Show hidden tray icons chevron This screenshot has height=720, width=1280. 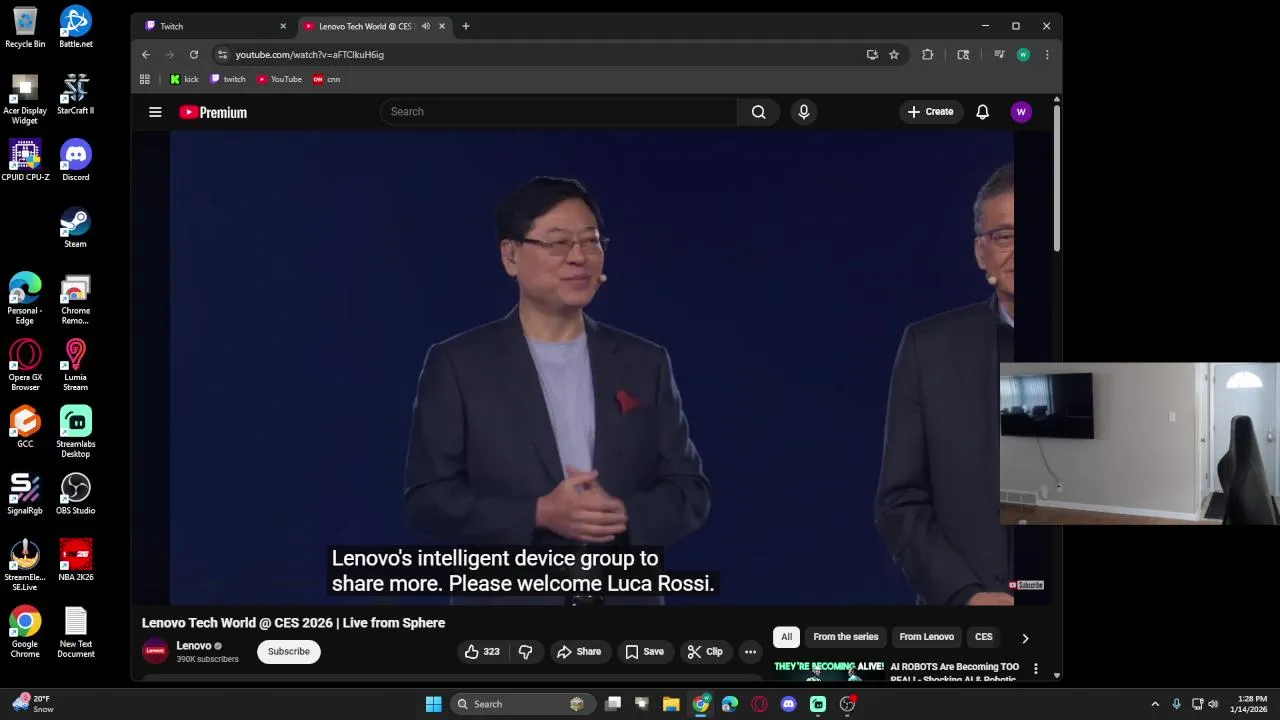click(1155, 704)
